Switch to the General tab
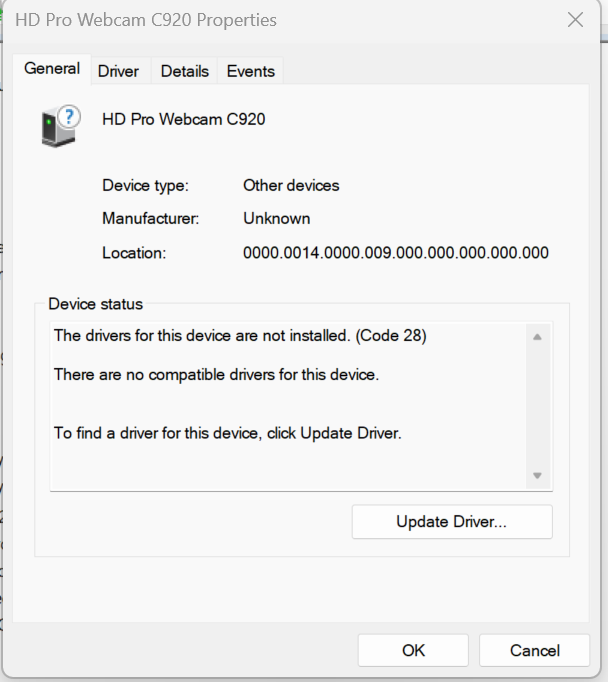The width and height of the screenshot is (608, 682). (52, 69)
